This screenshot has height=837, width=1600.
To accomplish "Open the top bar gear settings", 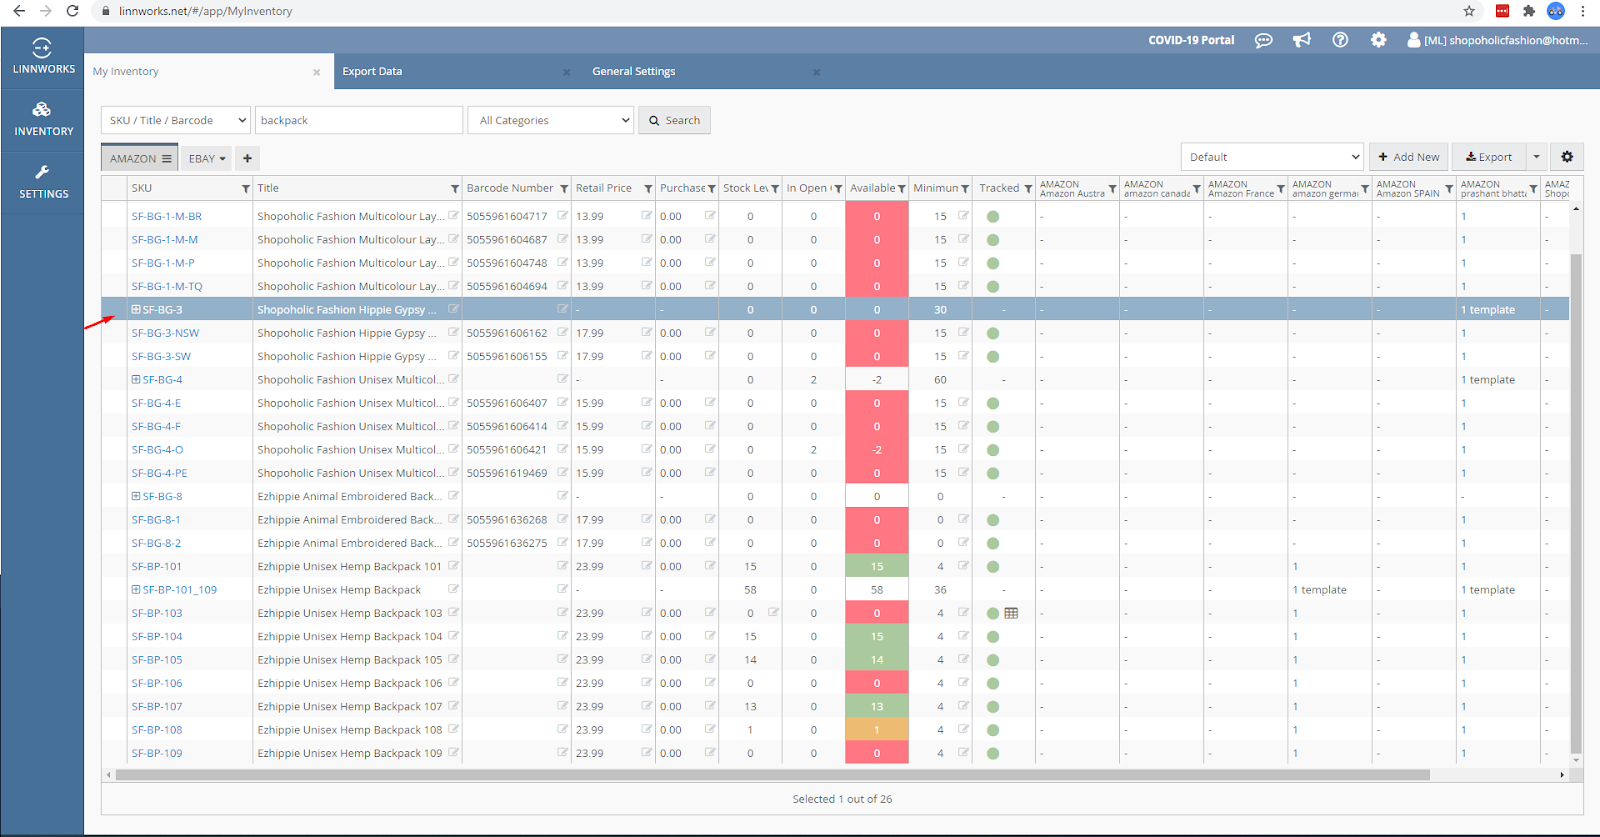I will coord(1378,40).
